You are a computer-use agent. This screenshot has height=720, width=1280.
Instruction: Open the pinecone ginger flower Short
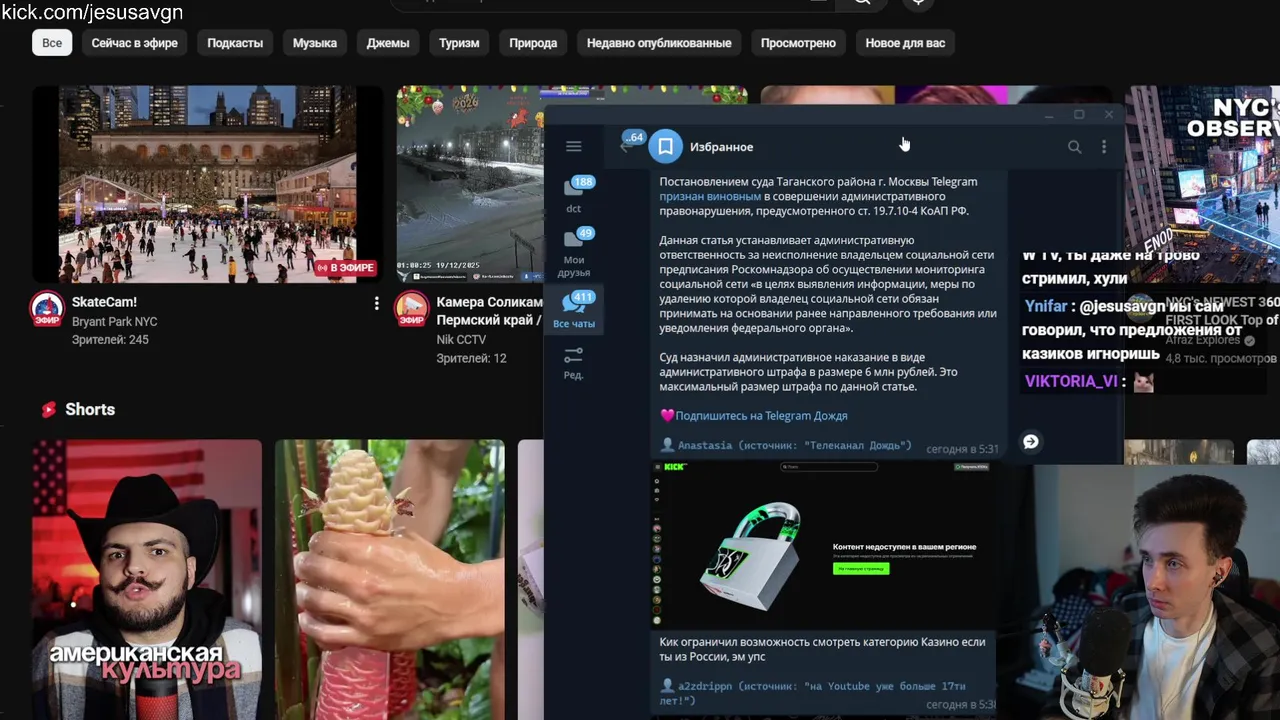pos(390,580)
